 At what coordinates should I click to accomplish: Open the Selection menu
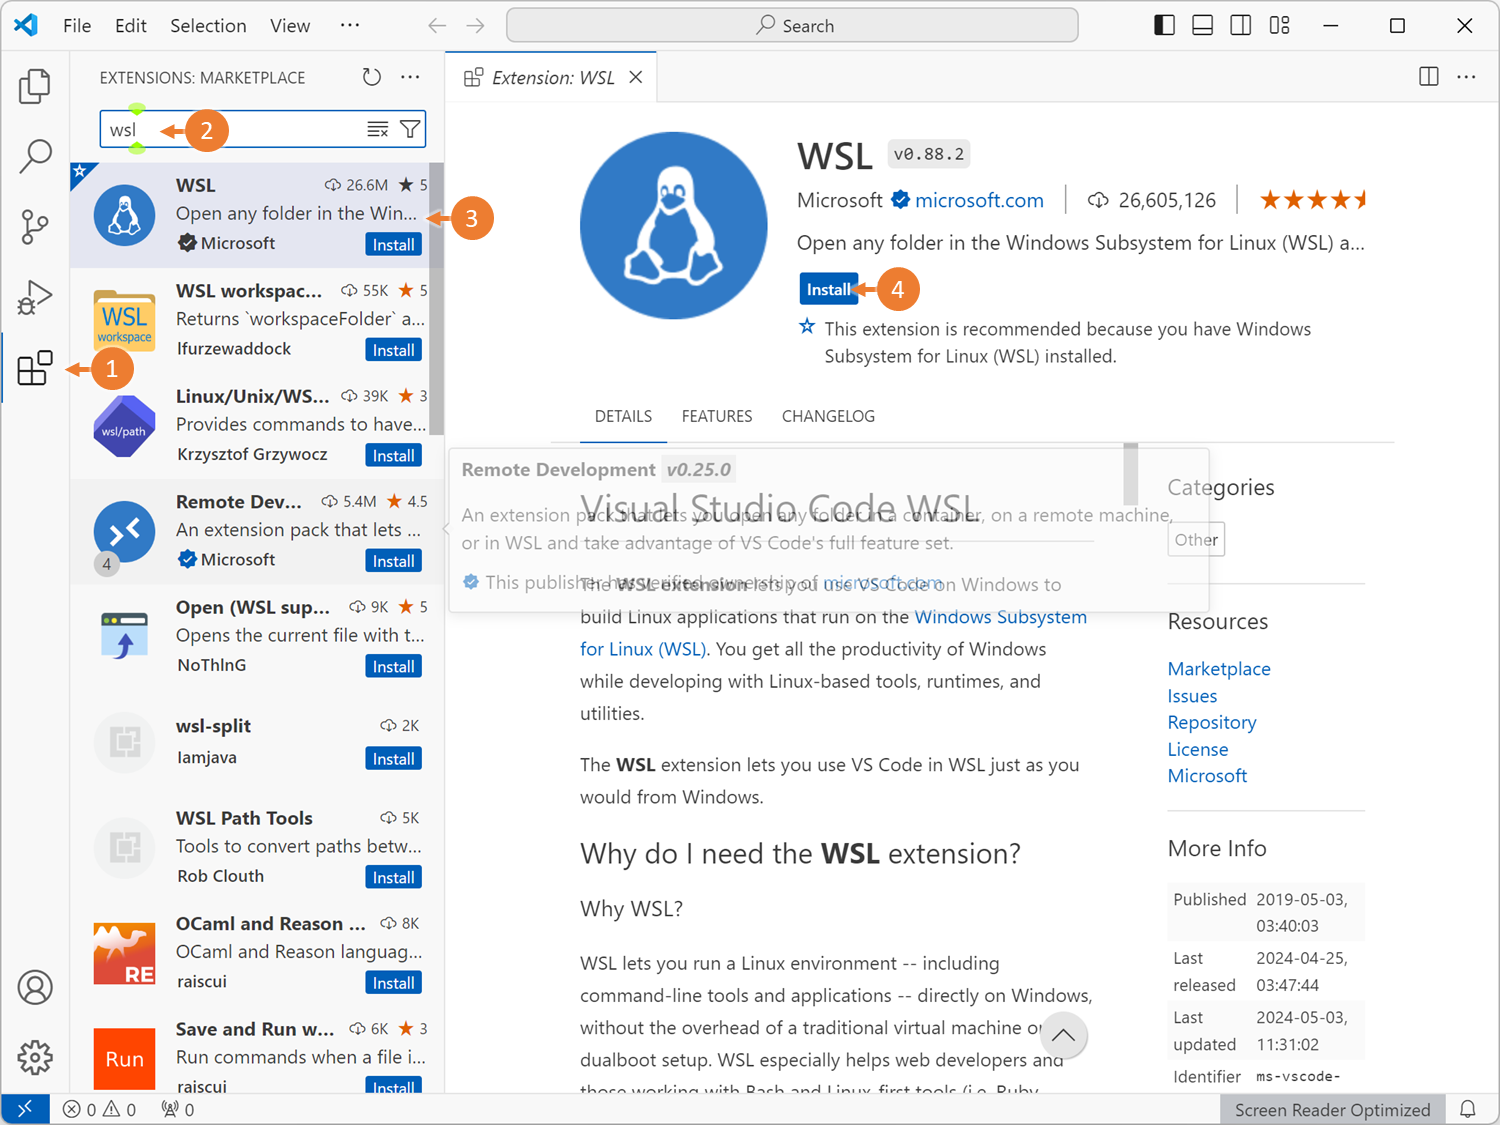[x=208, y=26]
